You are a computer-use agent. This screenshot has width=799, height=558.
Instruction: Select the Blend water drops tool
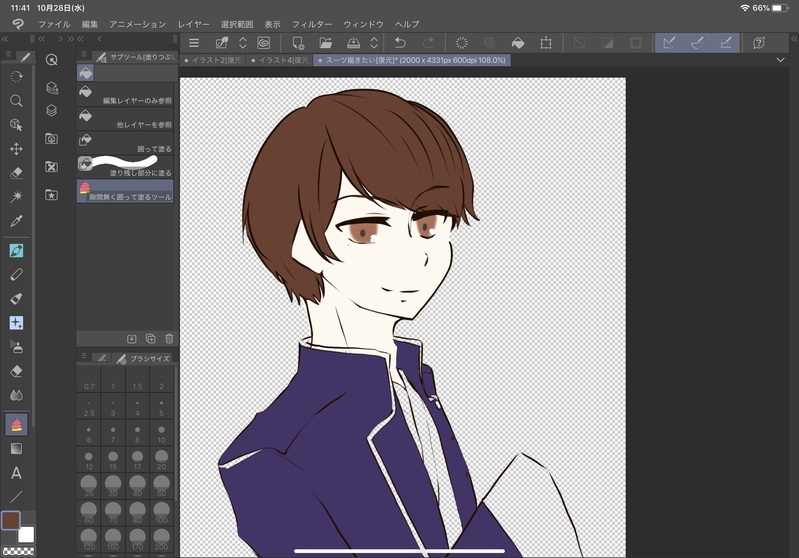(16, 395)
